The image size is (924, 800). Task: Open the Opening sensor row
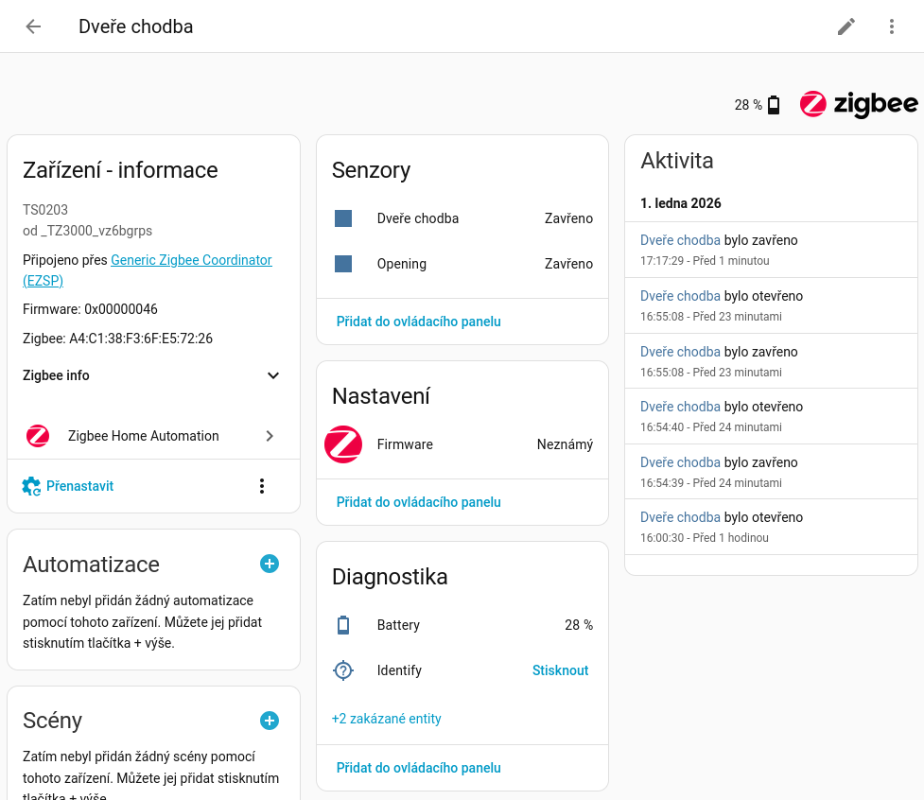click(x=462, y=264)
